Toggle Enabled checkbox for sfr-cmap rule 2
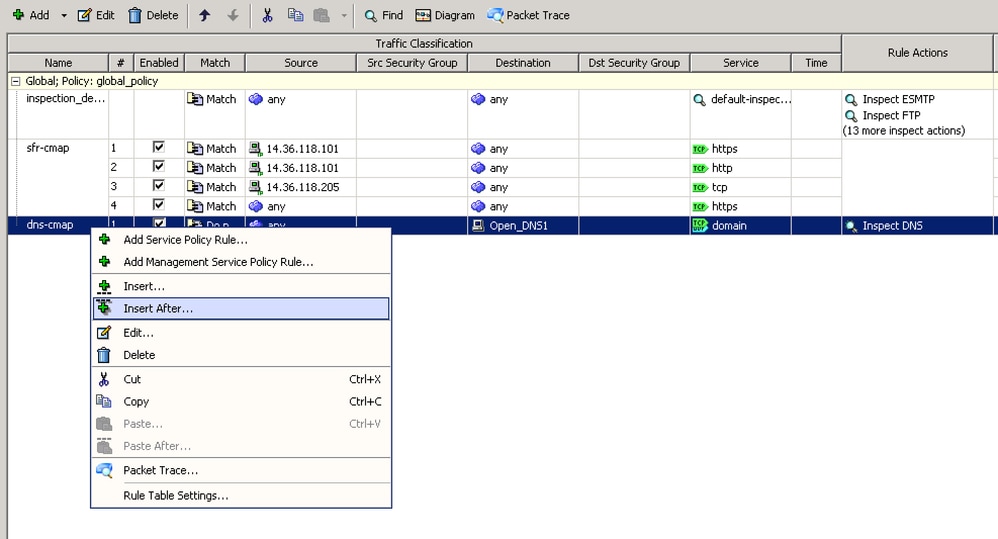This screenshot has width=998, height=539. click(x=158, y=167)
